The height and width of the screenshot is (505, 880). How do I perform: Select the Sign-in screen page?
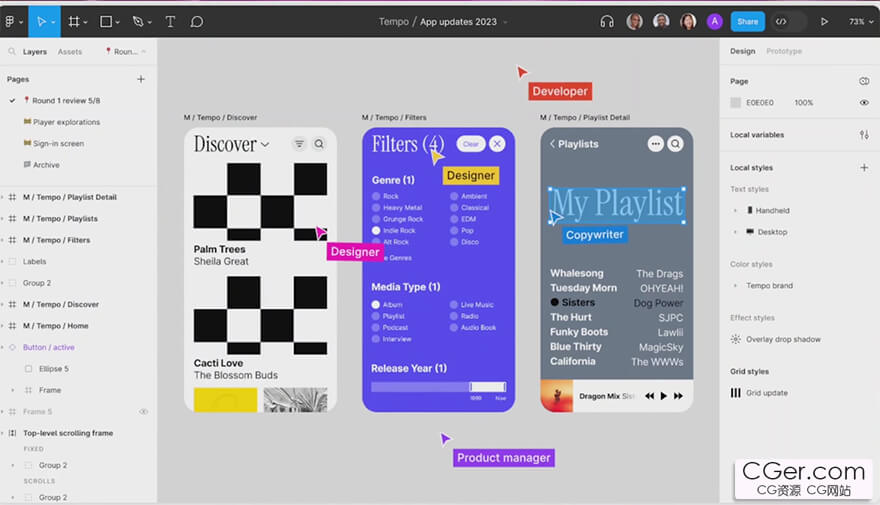(58, 143)
